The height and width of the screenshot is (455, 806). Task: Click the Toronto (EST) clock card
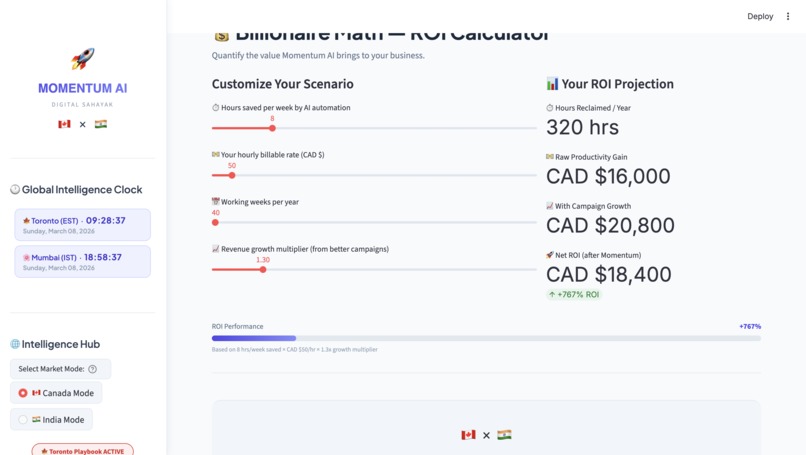[x=82, y=225]
